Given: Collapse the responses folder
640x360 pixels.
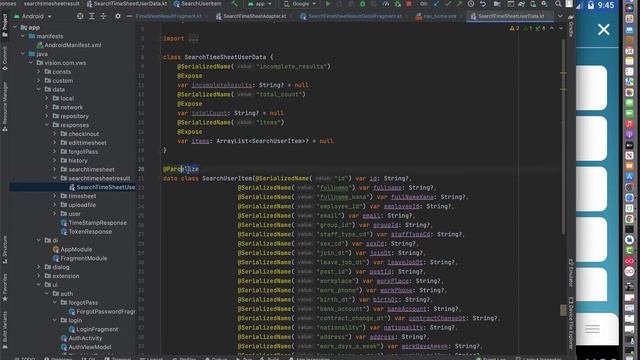Looking at the screenshot, I should coord(47,125).
